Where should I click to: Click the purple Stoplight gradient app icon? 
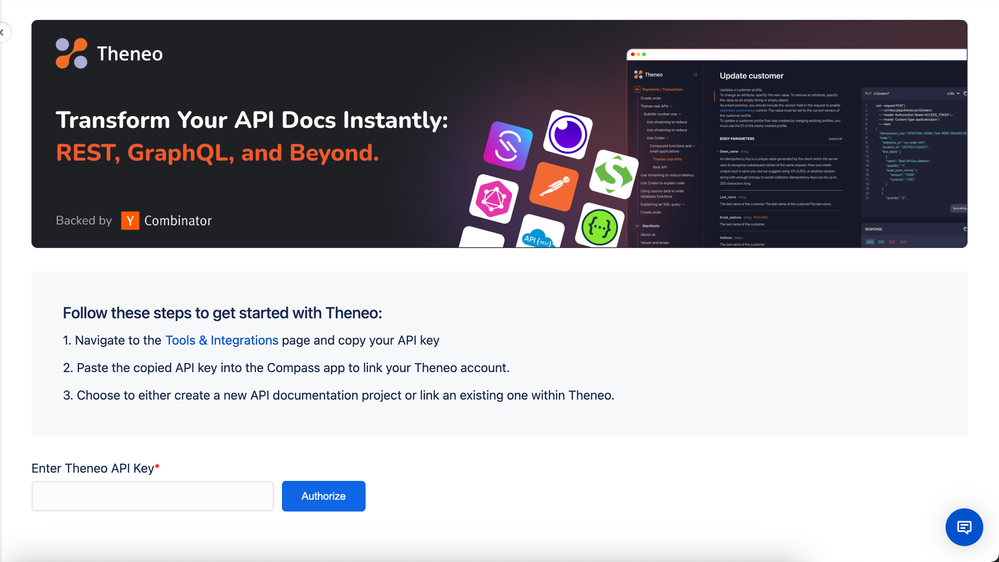click(x=508, y=146)
